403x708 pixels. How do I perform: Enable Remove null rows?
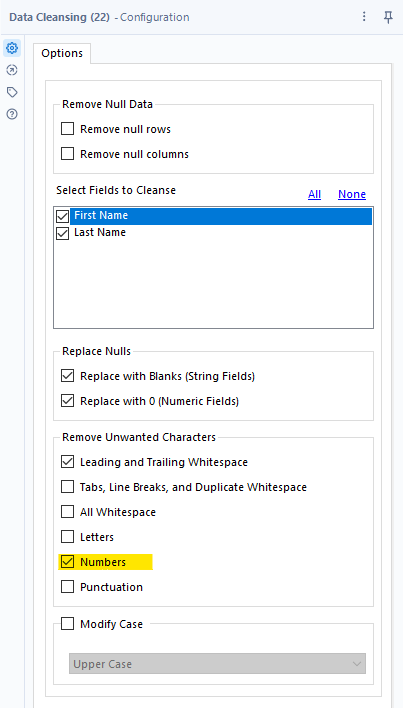(x=67, y=129)
